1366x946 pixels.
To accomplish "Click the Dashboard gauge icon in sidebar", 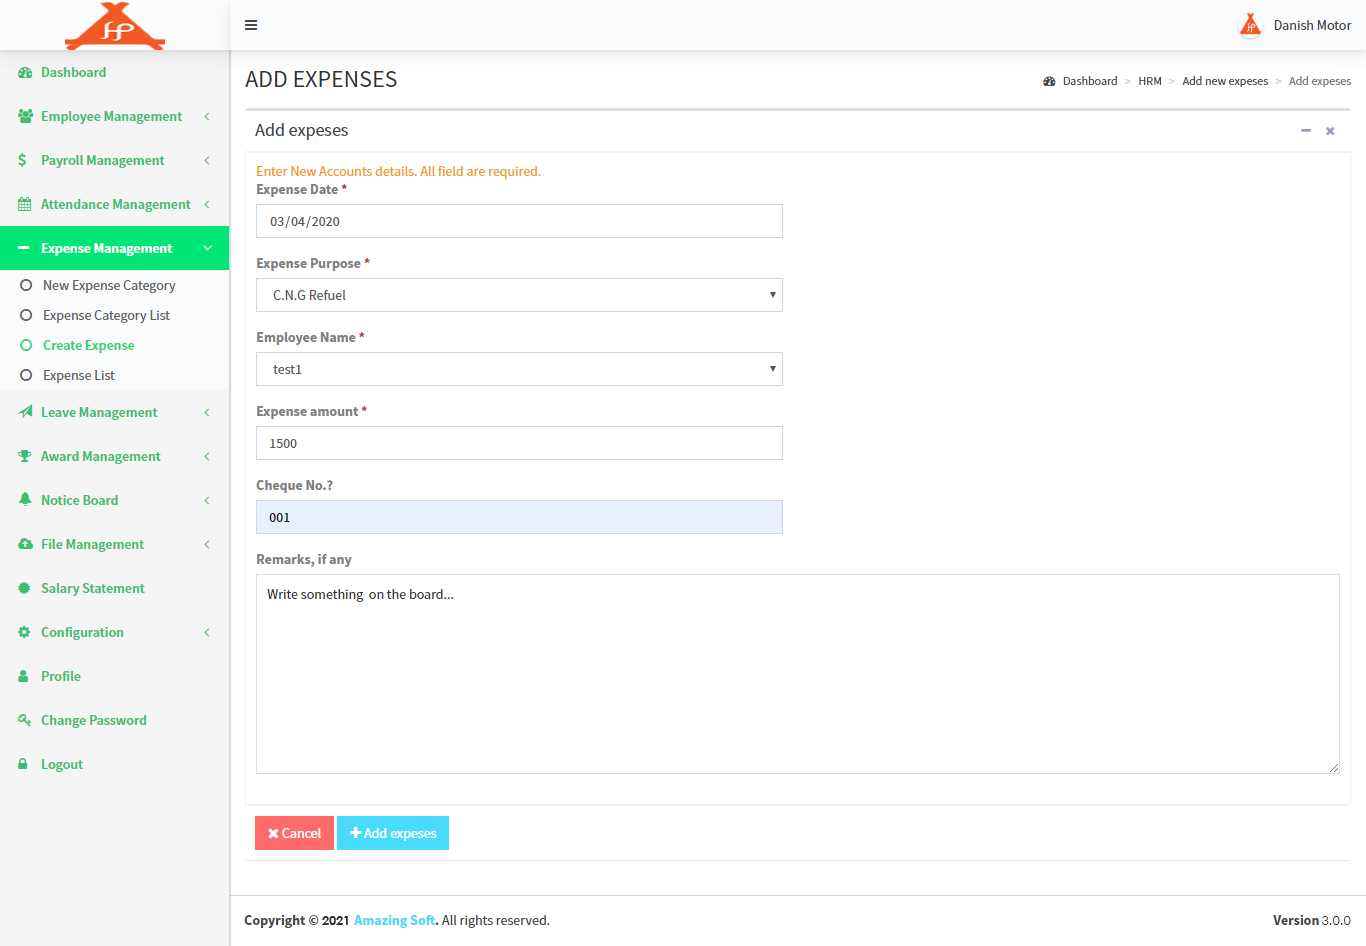I will click(25, 73).
